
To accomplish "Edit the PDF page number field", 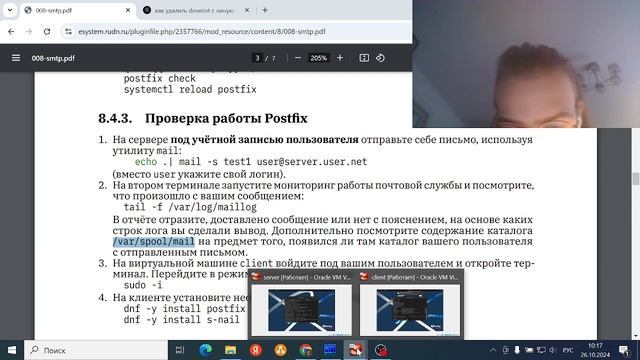I will 257,58.
